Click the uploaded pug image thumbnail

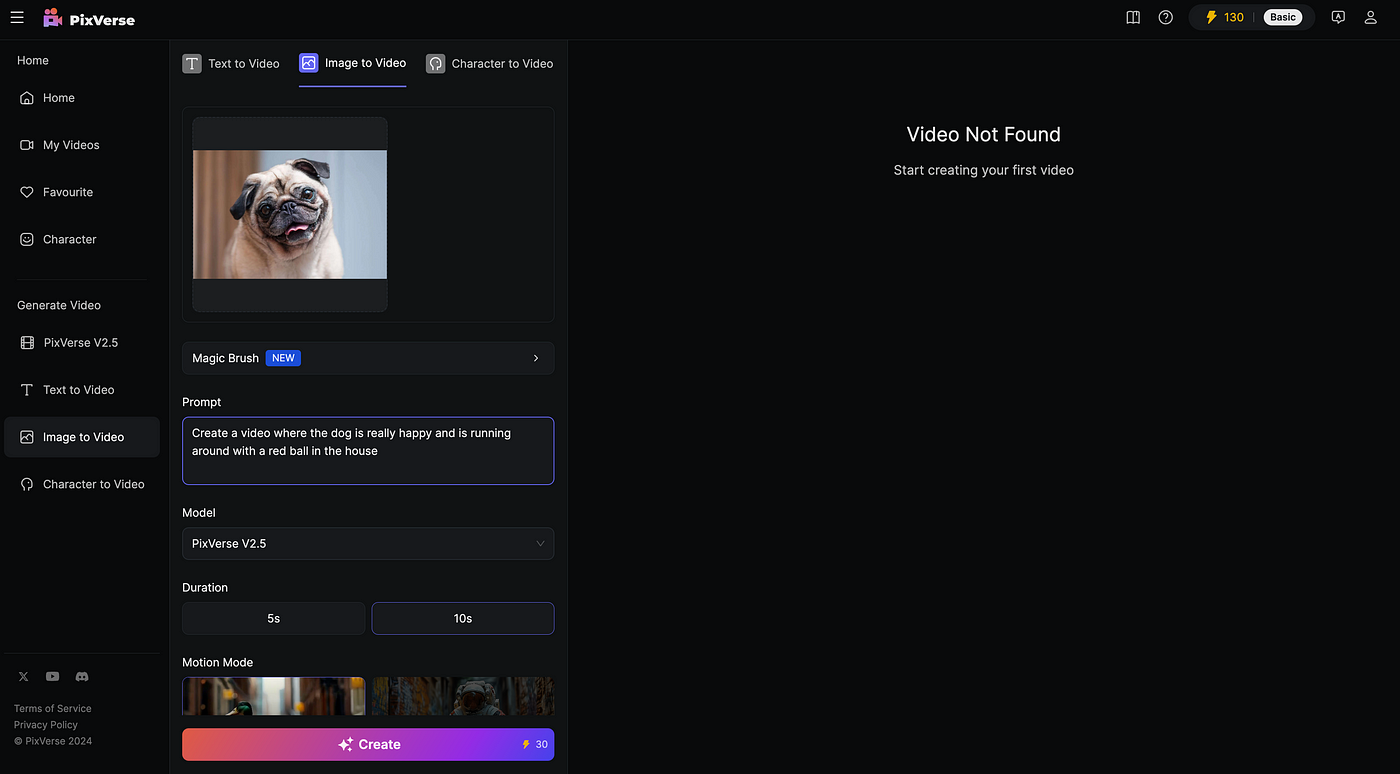click(x=290, y=214)
